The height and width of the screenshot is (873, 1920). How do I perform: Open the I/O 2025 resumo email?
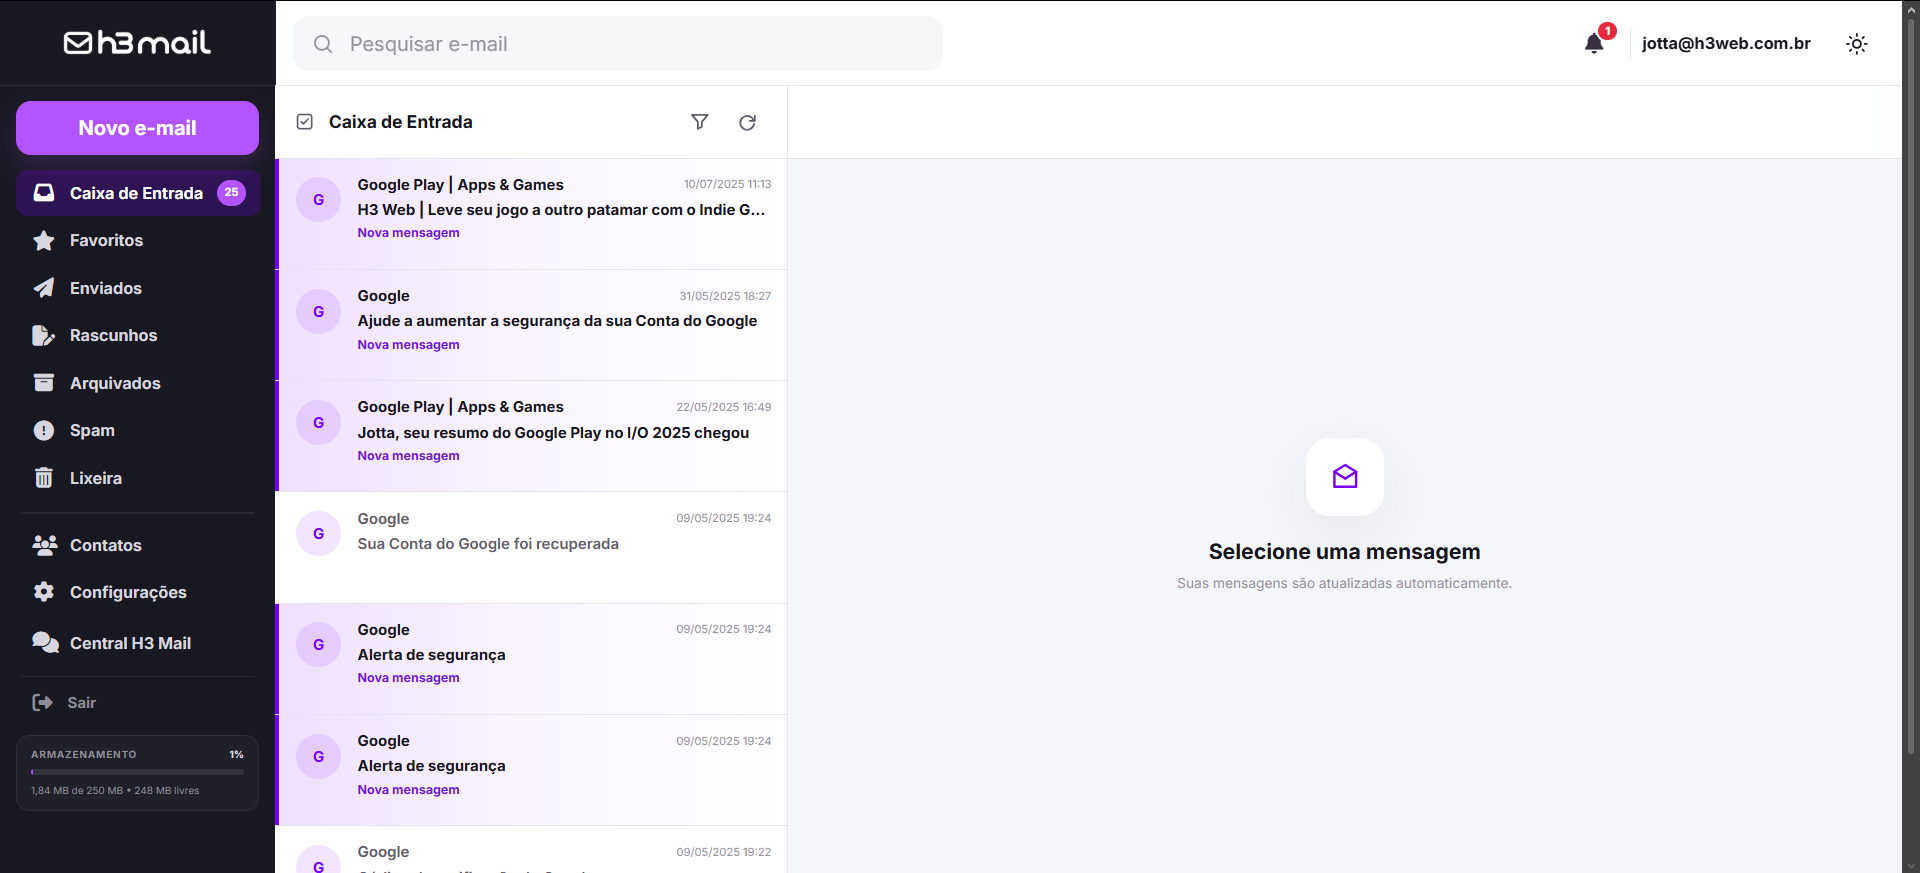(532, 436)
